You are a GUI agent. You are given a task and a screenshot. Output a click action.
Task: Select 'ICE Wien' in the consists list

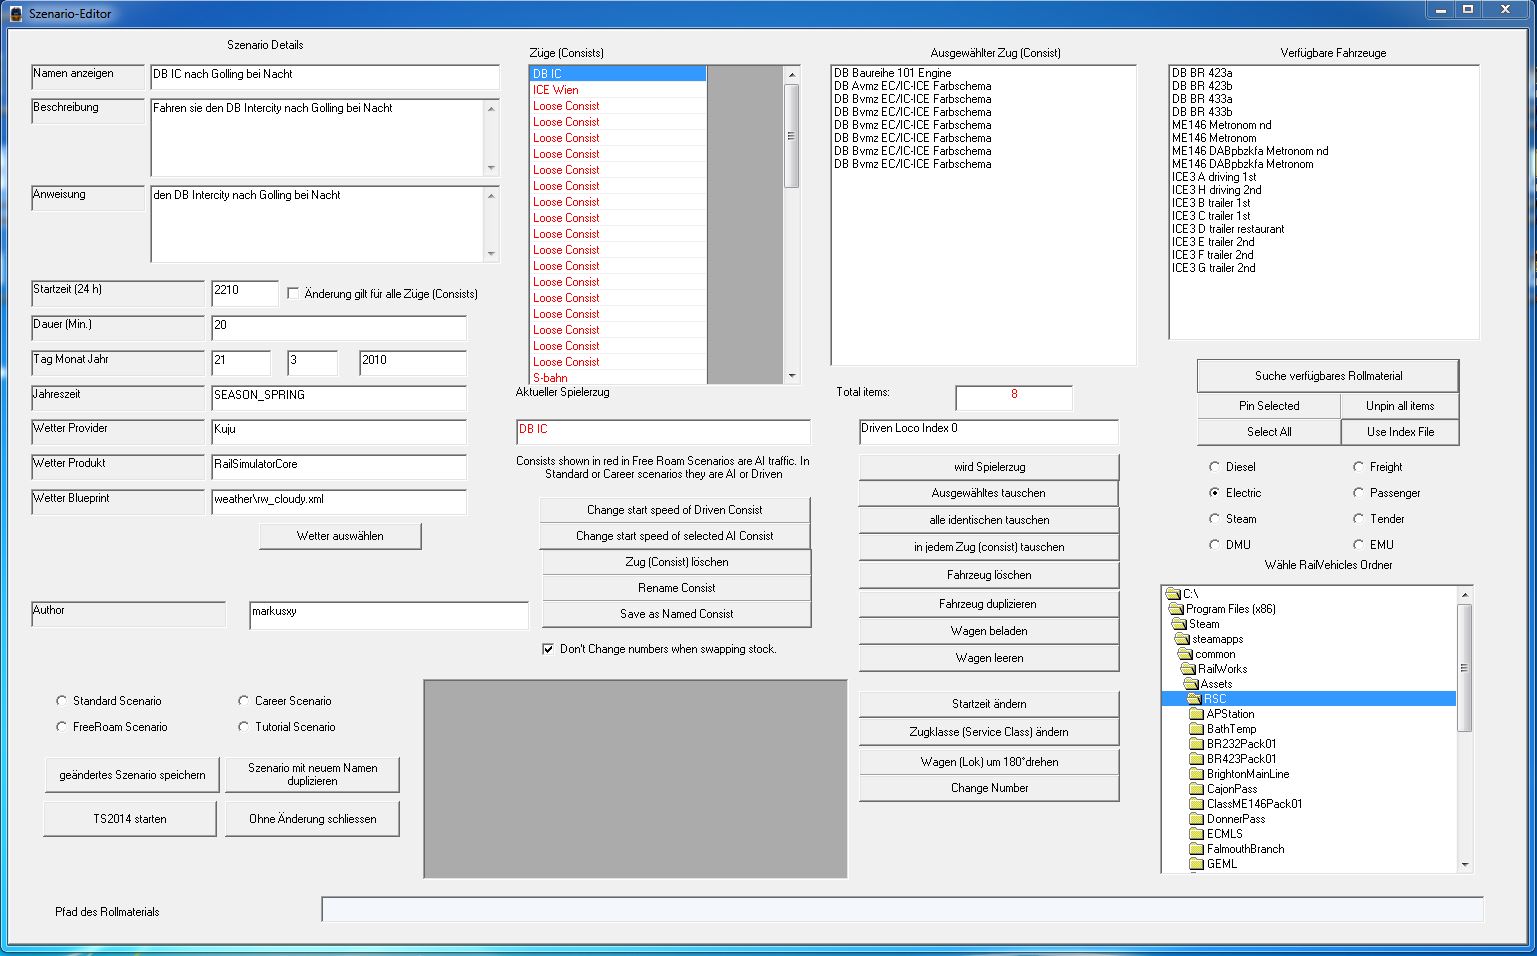556,90
